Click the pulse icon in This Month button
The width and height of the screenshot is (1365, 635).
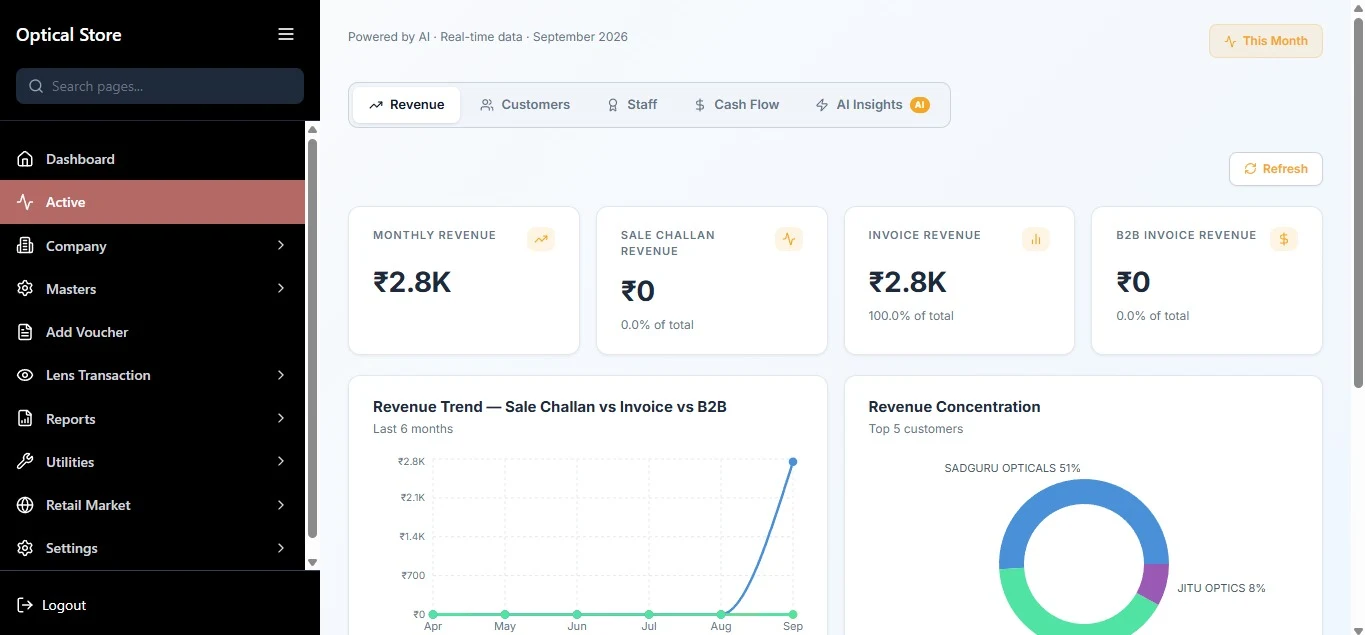coord(1230,41)
